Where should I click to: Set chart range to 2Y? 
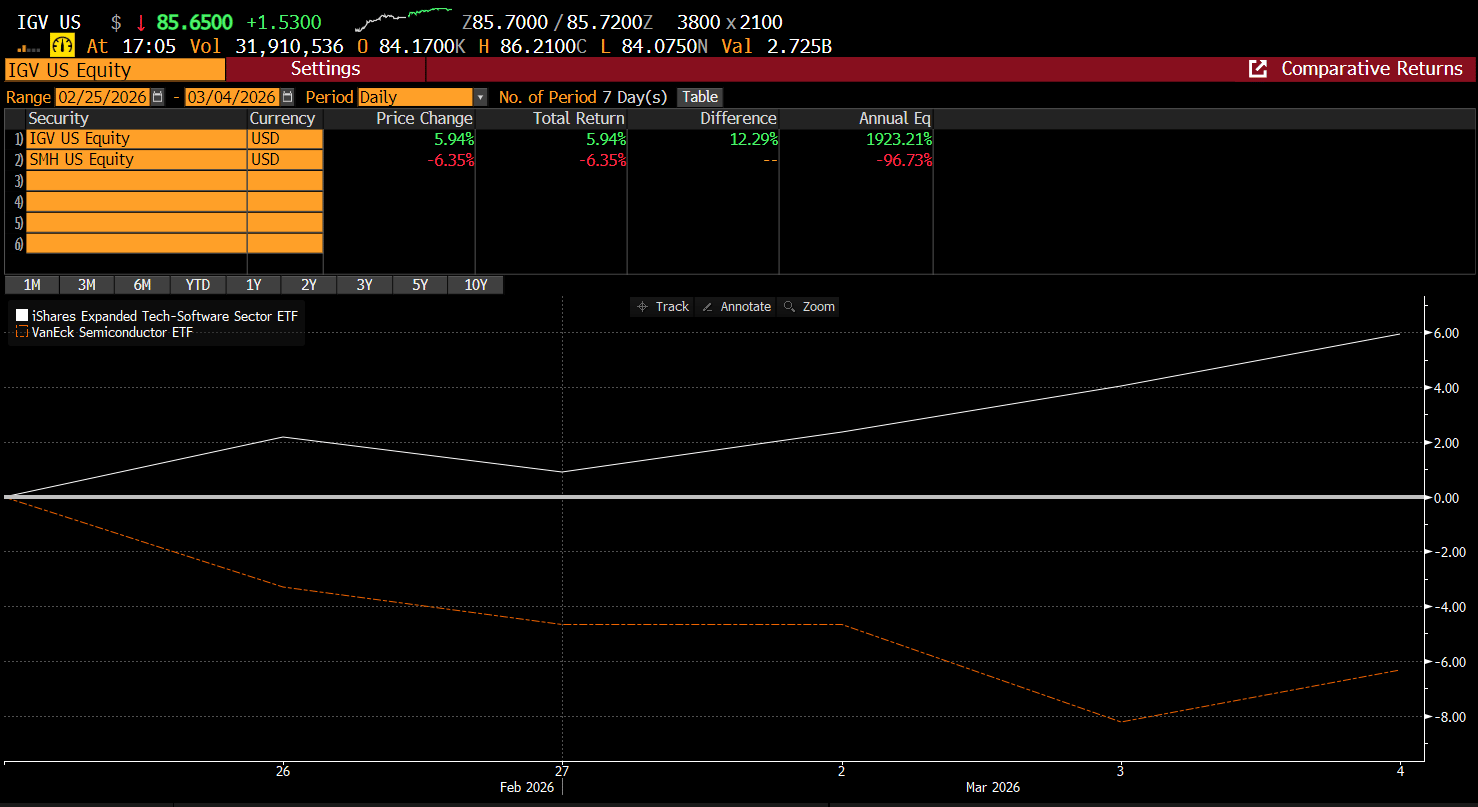[x=309, y=285]
